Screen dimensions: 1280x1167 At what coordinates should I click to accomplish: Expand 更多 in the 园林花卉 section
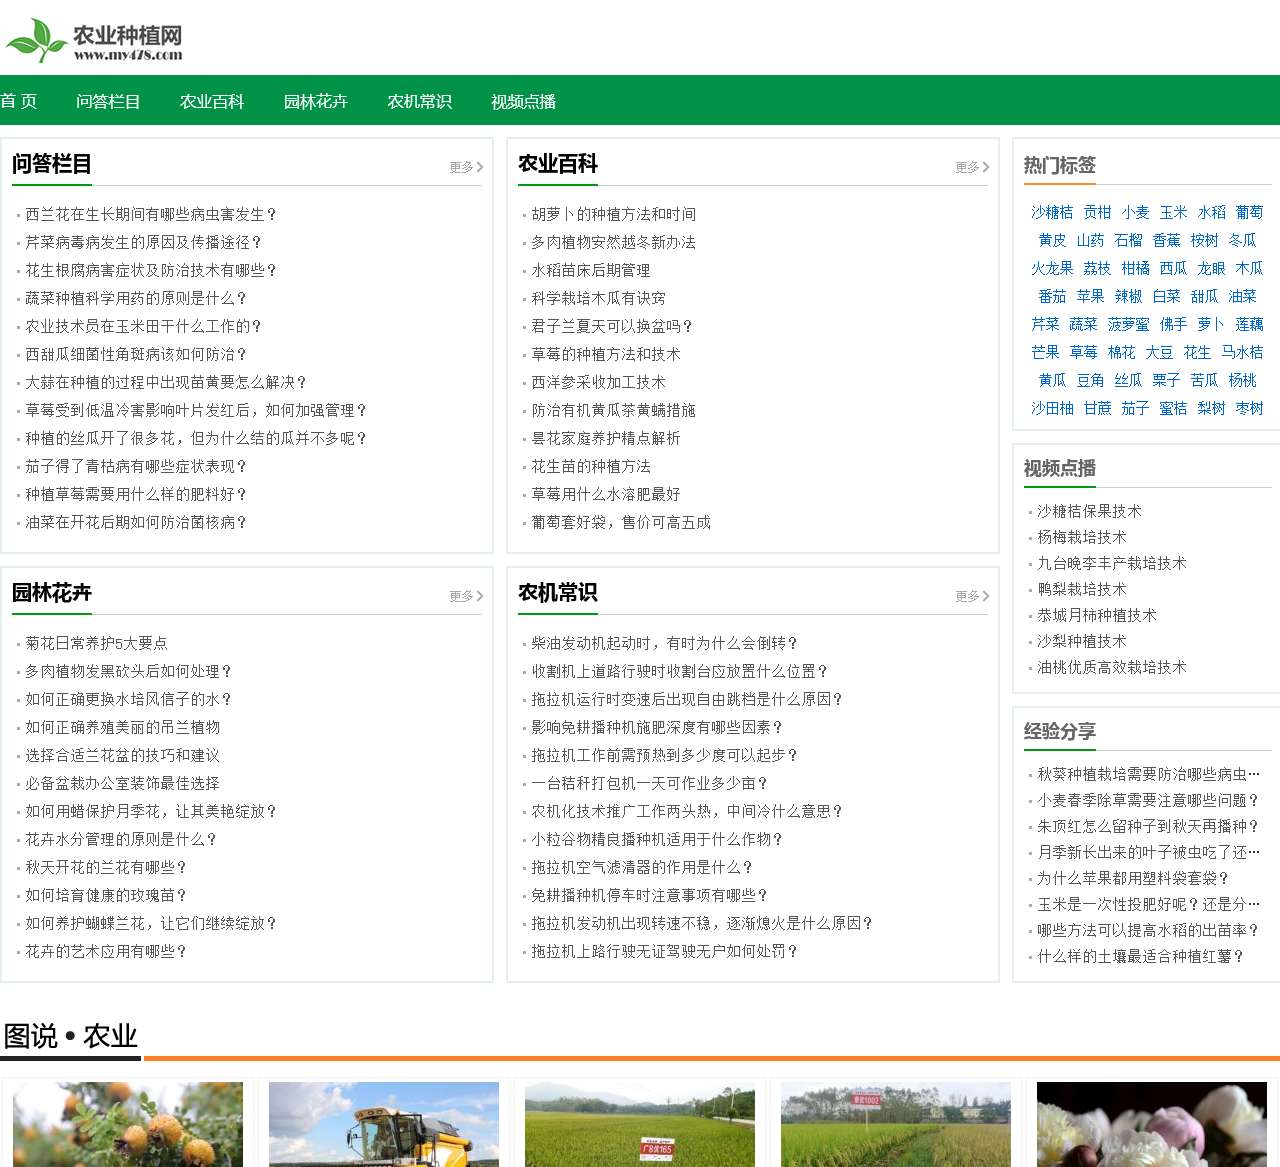(x=466, y=596)
